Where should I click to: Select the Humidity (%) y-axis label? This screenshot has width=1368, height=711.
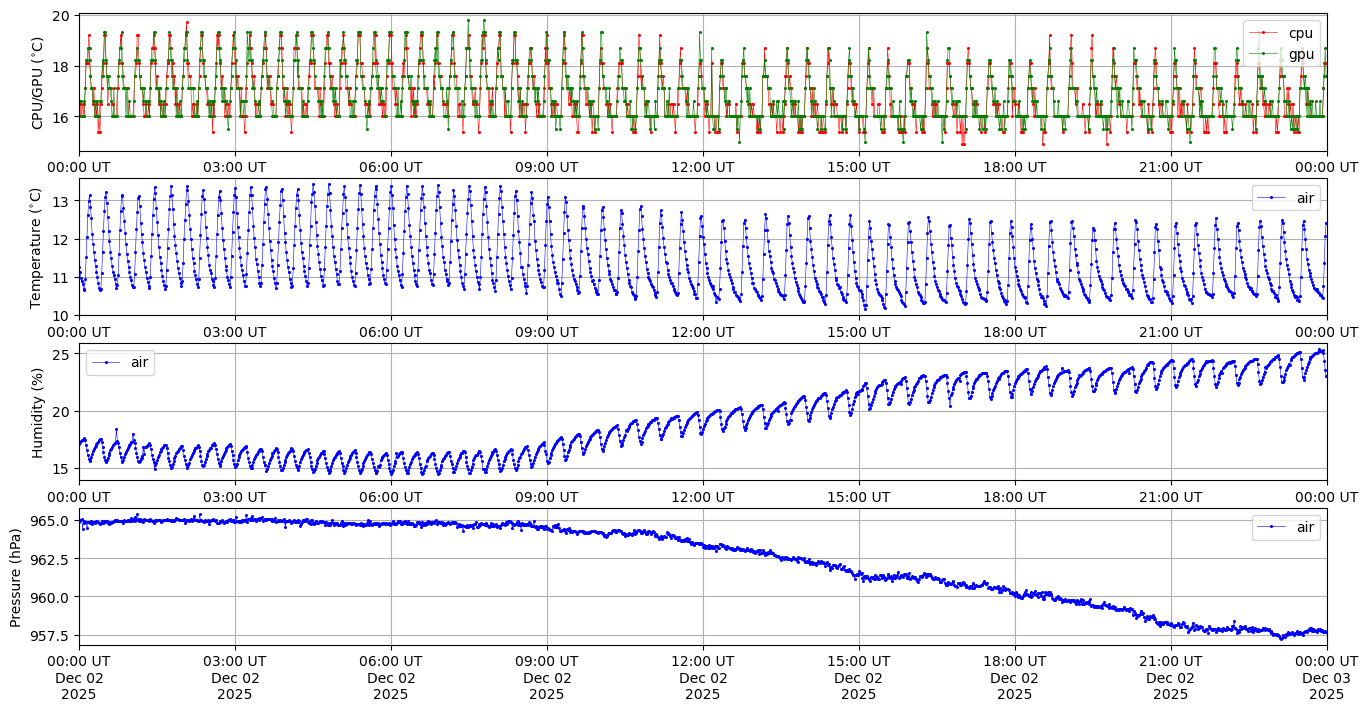[38, 412]
